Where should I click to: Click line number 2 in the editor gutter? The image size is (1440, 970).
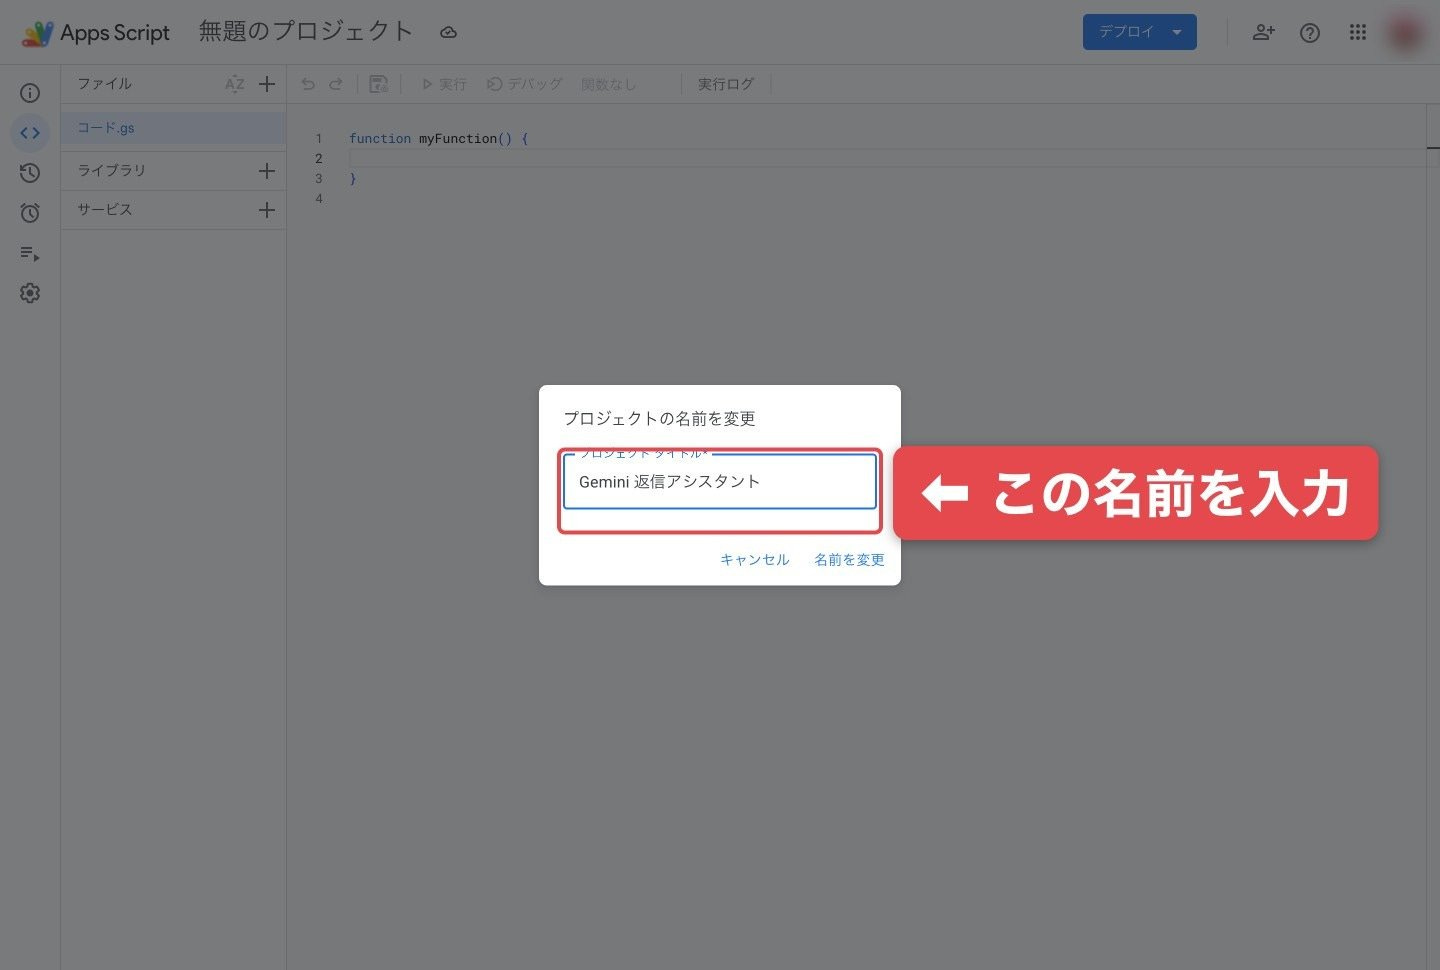click(319, 159)
